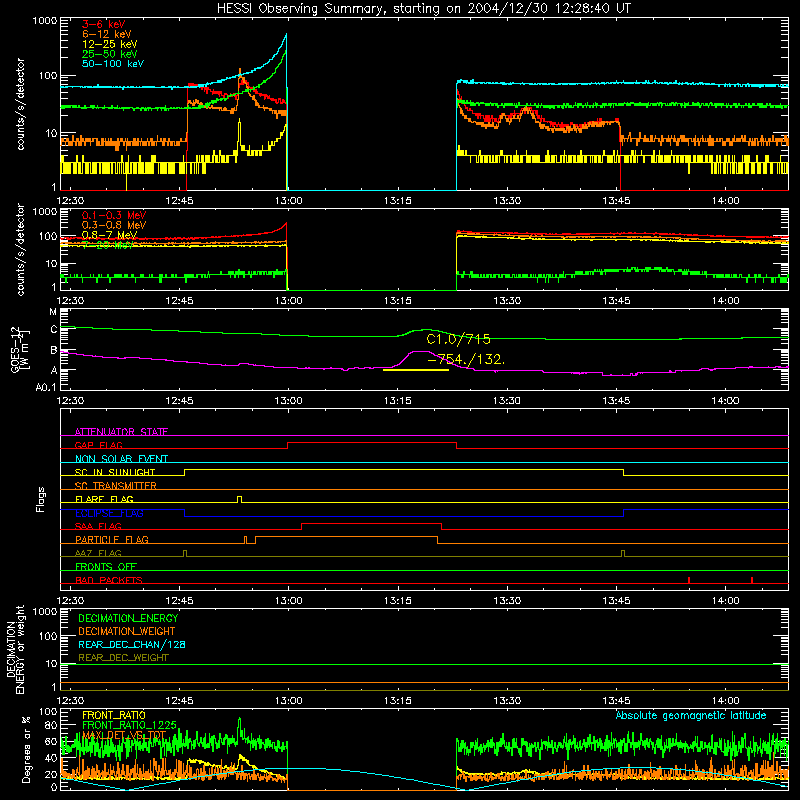Click the DECIMATION ENERGY or weight axis label
Image resolution: width=800 pixels, height=800 pixels.
click(15, 649)
